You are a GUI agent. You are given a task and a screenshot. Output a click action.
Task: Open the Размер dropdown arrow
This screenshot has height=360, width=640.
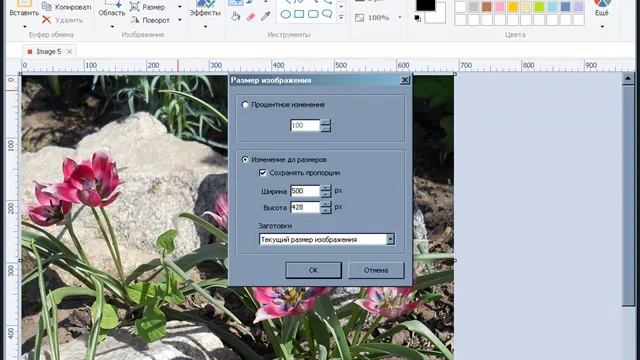(x=180, y=7)
